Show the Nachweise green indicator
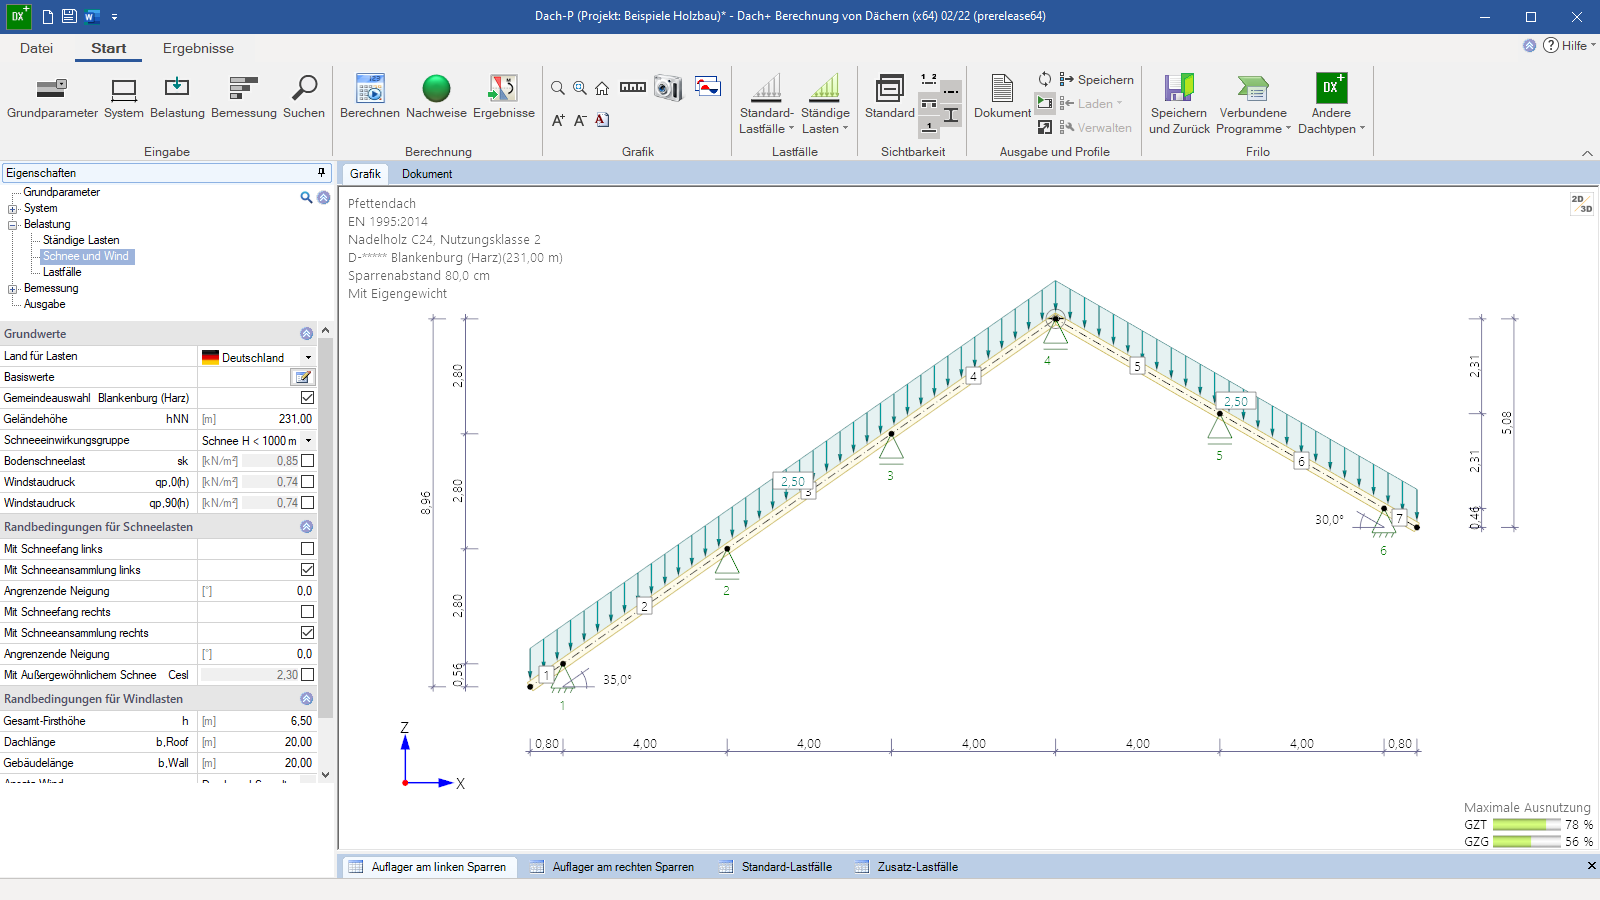 point(436,97)
